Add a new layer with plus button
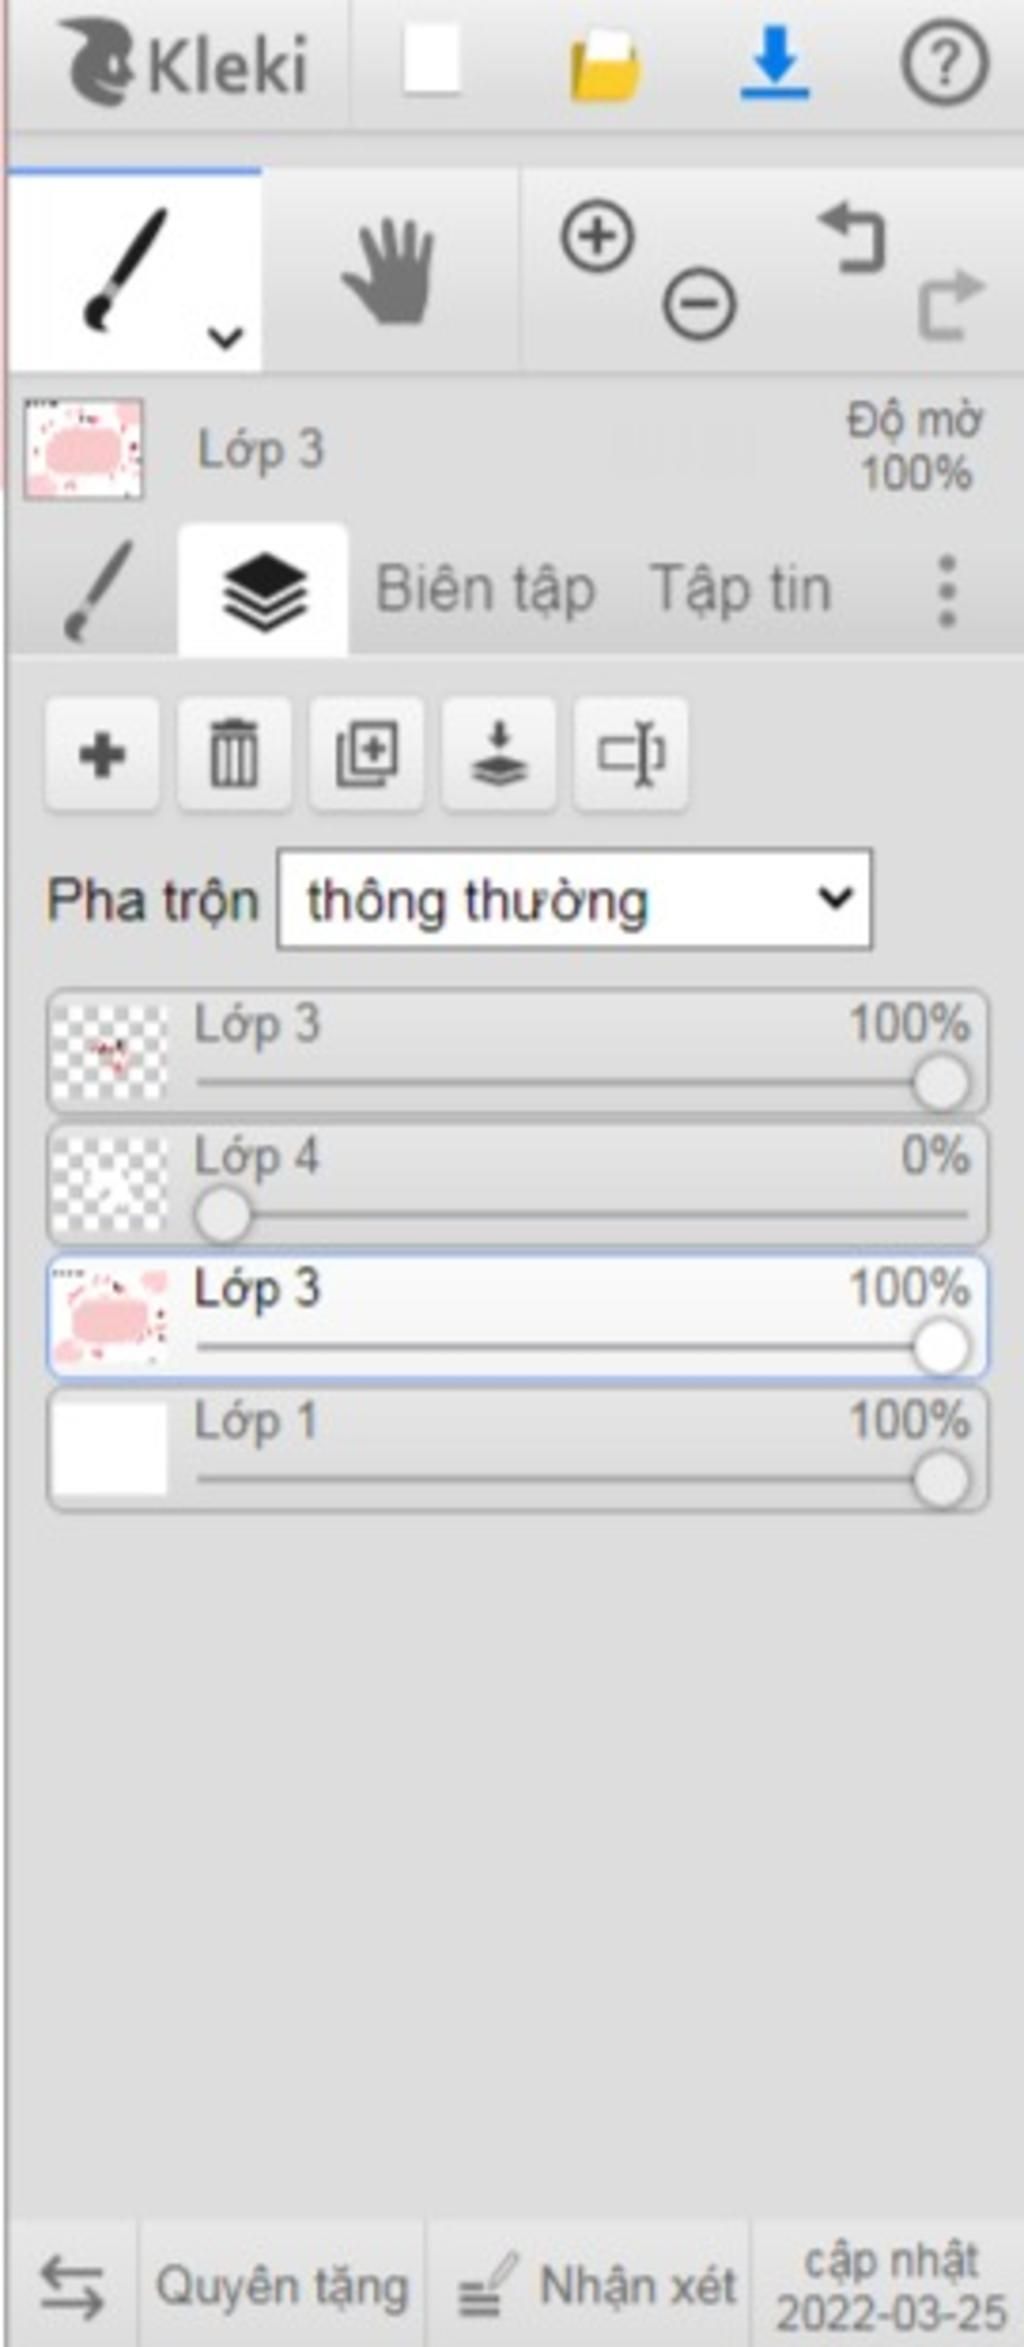 point(102,755)
